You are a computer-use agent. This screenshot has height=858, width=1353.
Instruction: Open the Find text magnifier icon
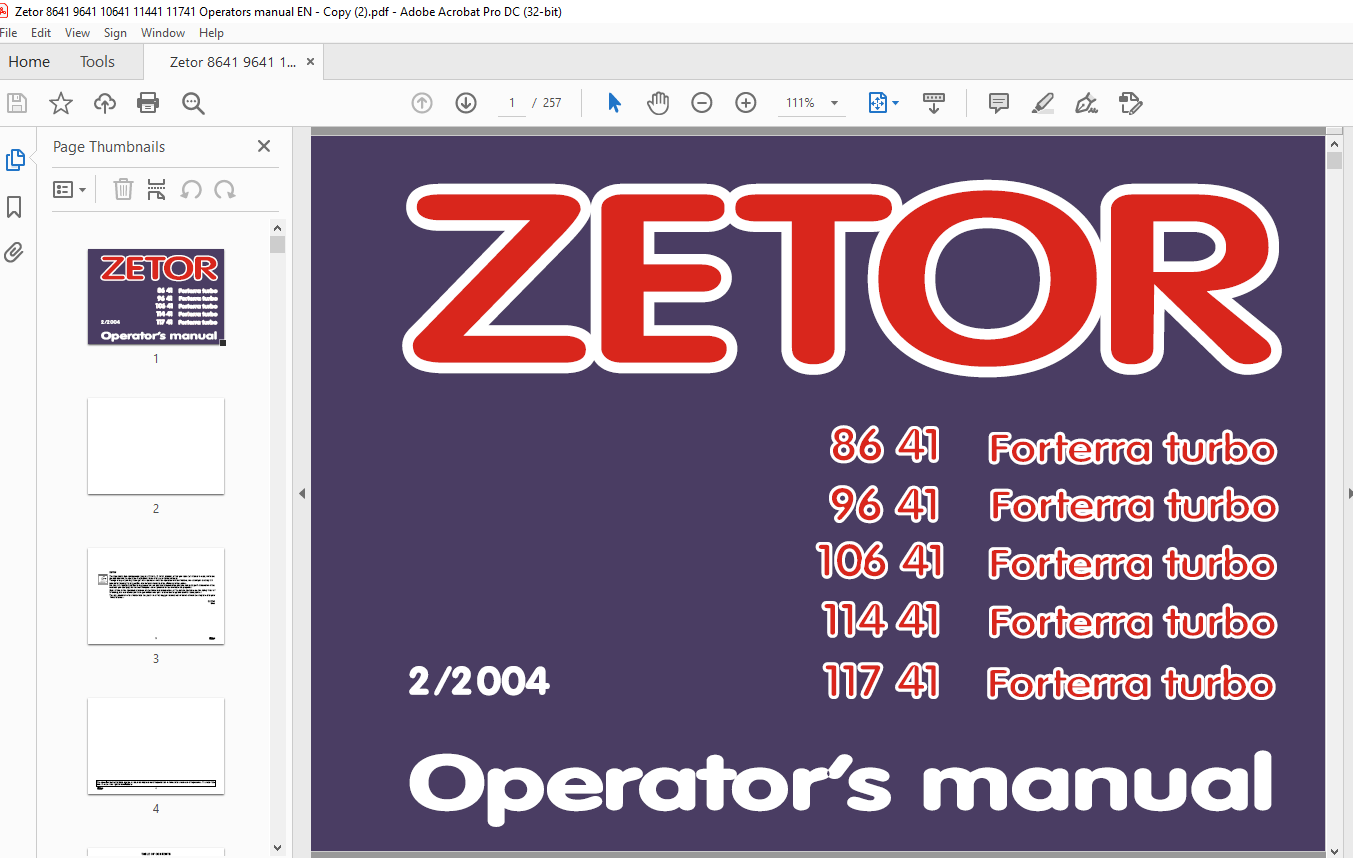coord(193,103)
